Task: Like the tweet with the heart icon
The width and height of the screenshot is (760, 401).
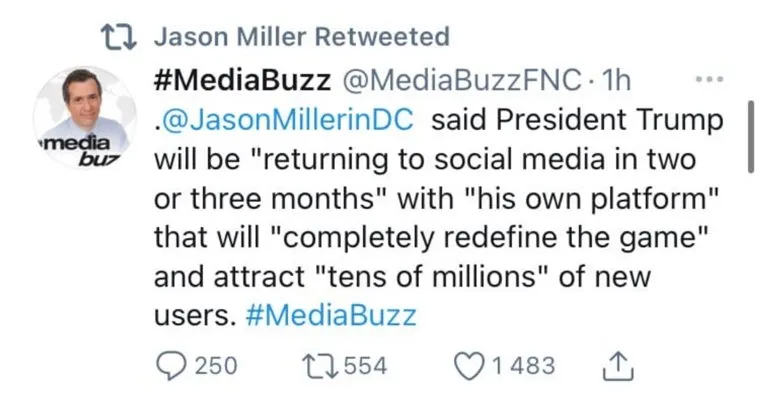Action: click(x=469, y=365)
